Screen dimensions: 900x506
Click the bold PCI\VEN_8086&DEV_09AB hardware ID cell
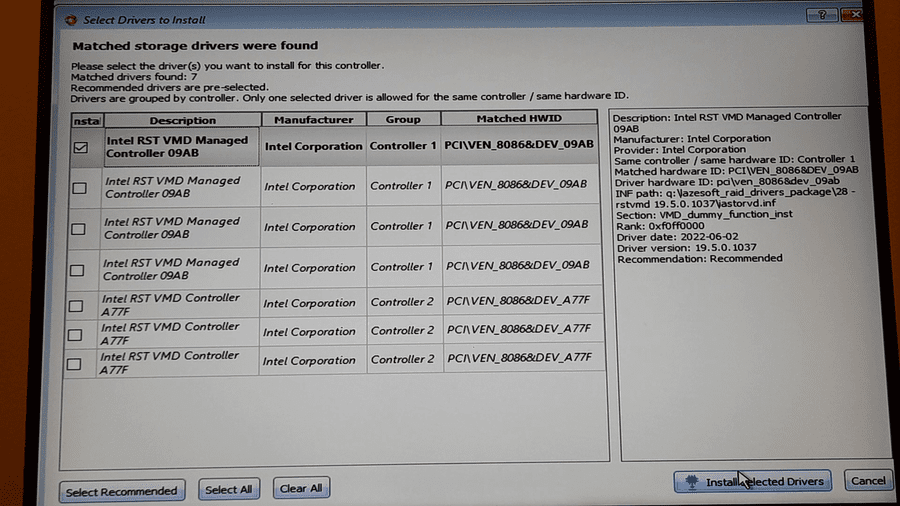pos(519,144)
